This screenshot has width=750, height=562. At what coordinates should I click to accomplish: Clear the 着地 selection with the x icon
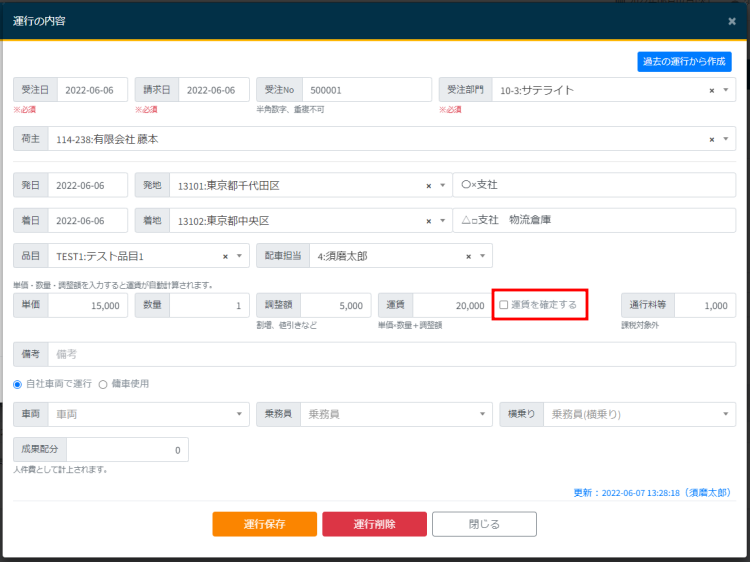(x=428, y=221)
